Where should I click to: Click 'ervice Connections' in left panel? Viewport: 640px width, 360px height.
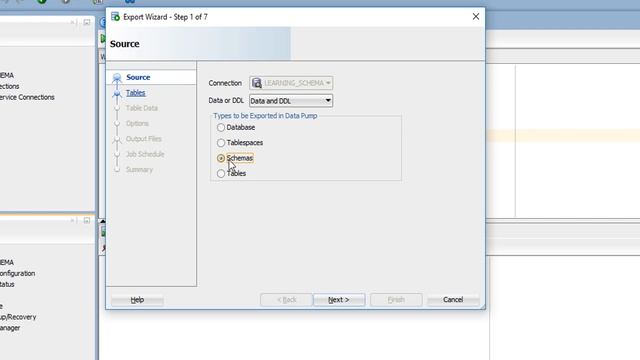tap(27, 97)
